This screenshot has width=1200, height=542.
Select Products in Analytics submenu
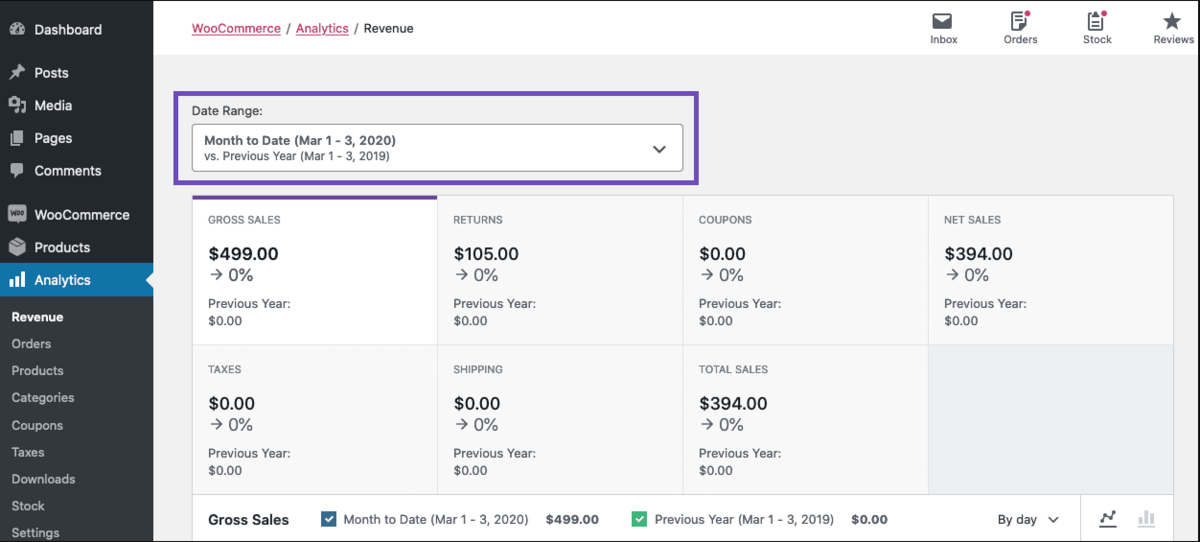pos(37,371)
